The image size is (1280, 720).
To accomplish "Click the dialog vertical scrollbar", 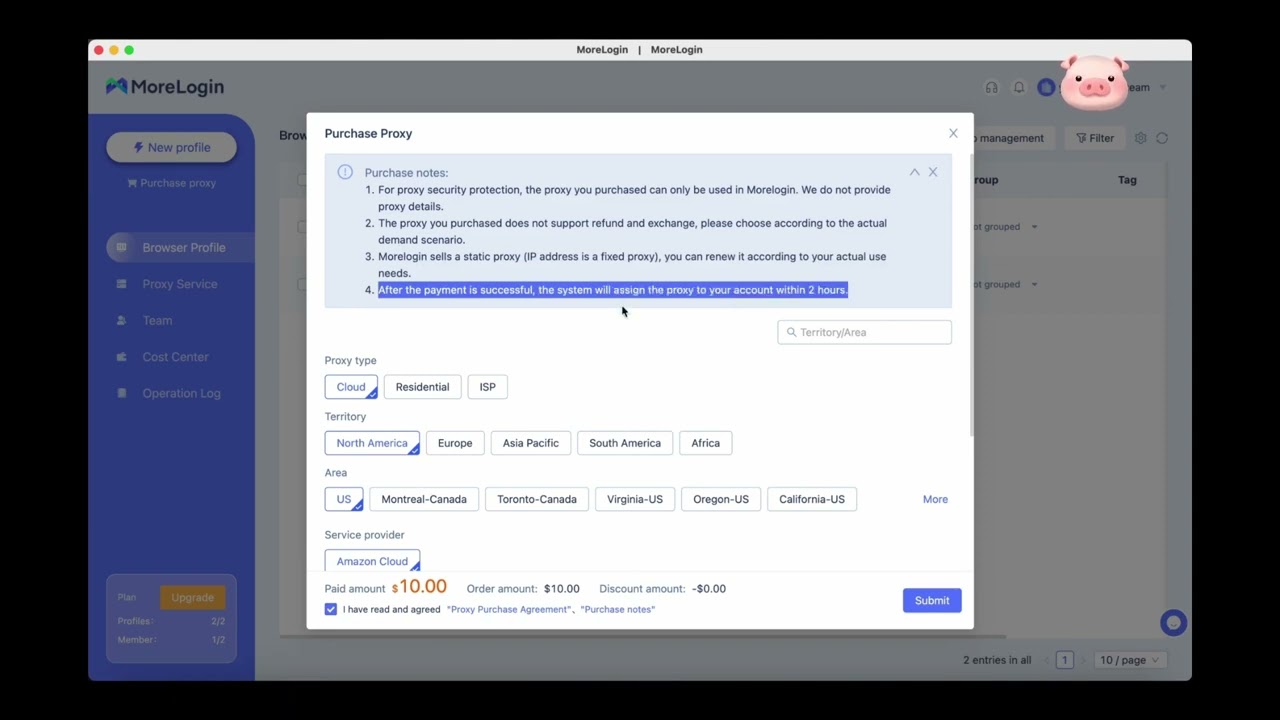I will 970,295.
